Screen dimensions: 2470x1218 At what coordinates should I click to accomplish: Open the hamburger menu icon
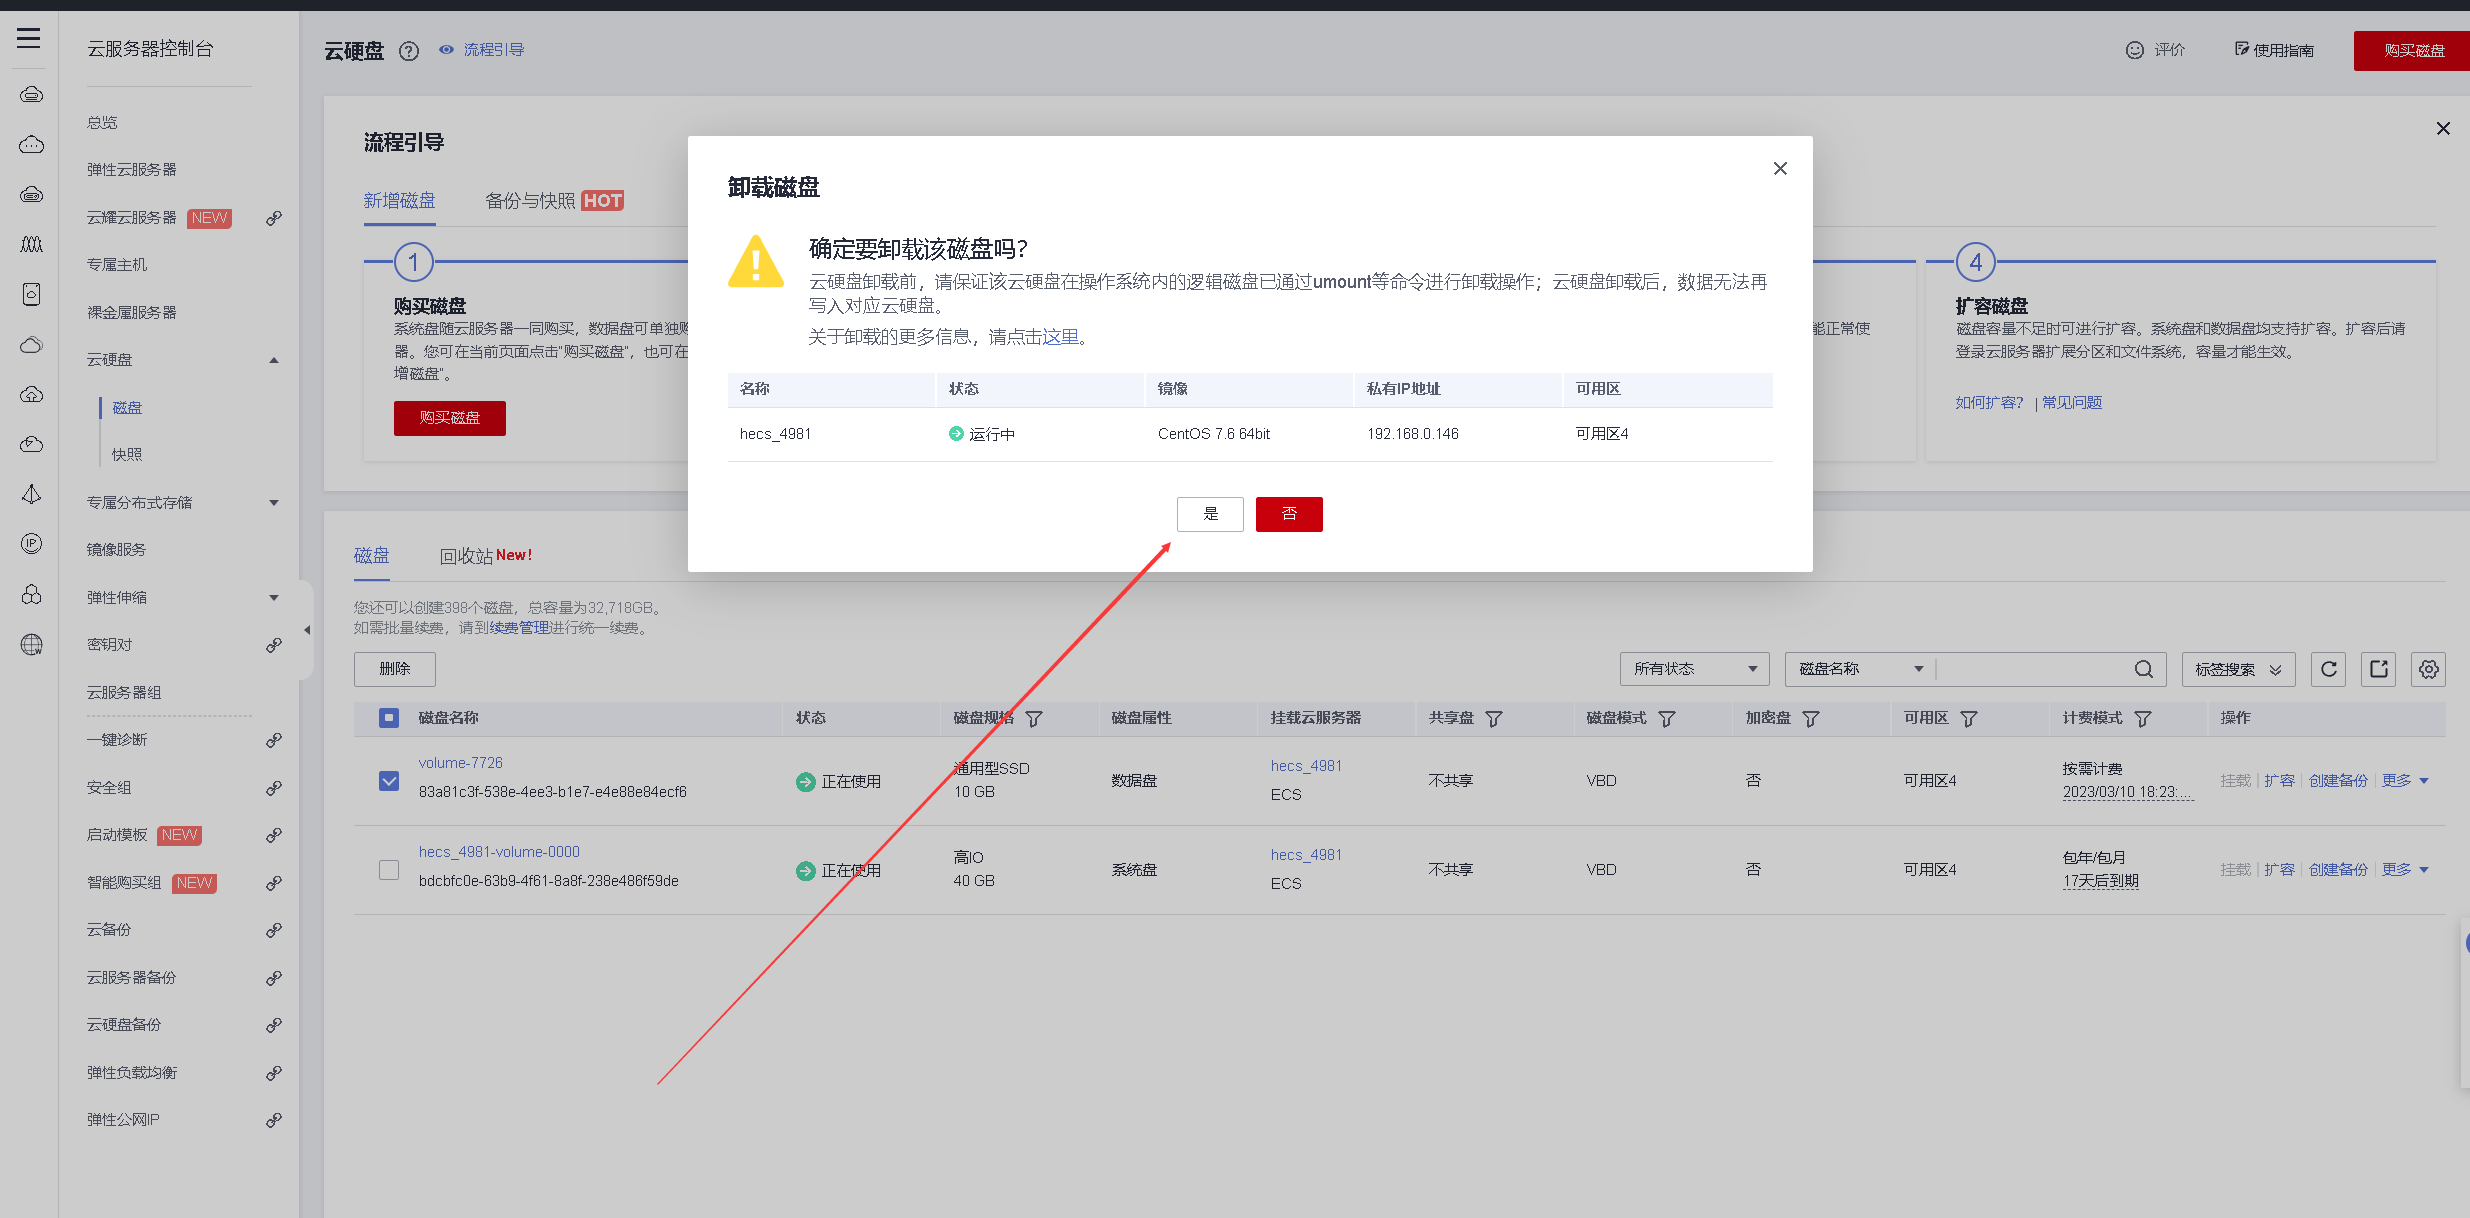coord(29,39)
